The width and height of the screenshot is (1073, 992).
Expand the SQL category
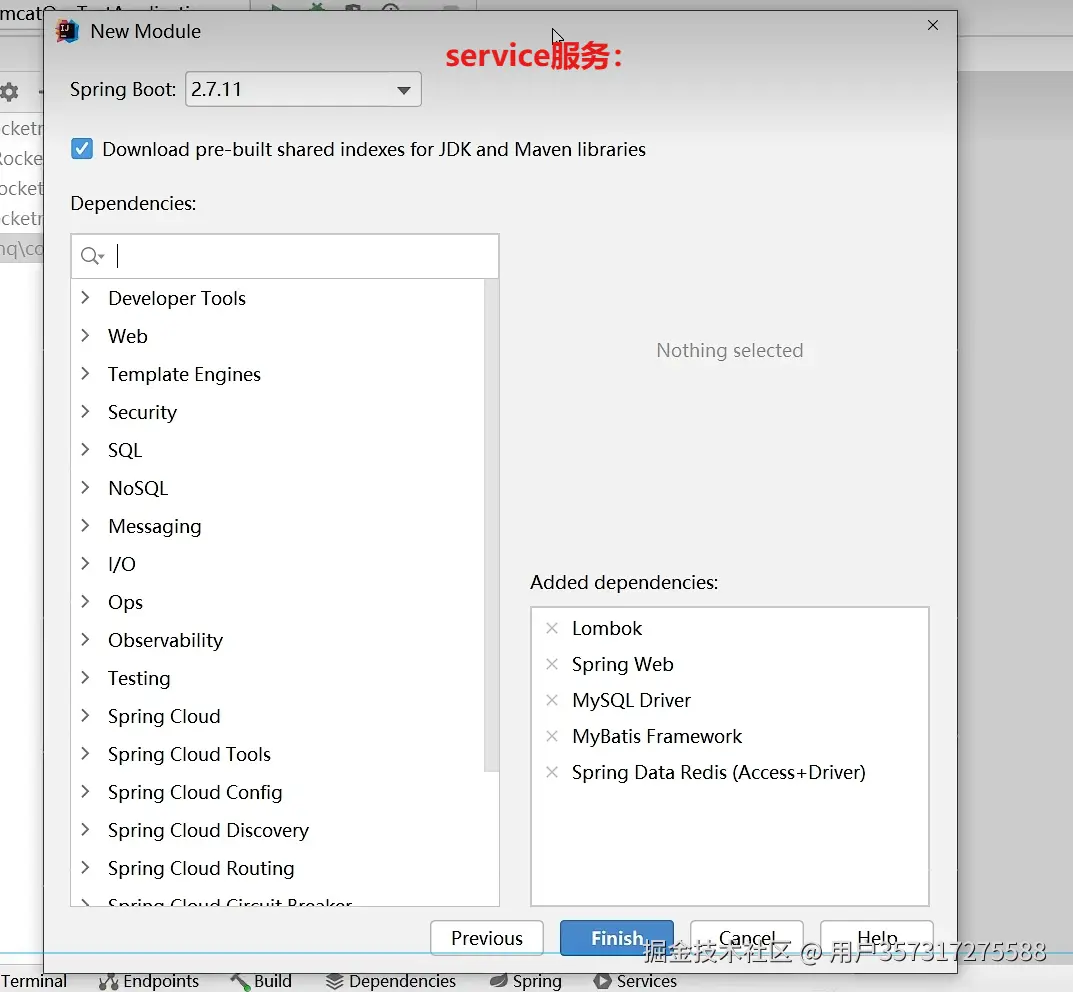86,449
